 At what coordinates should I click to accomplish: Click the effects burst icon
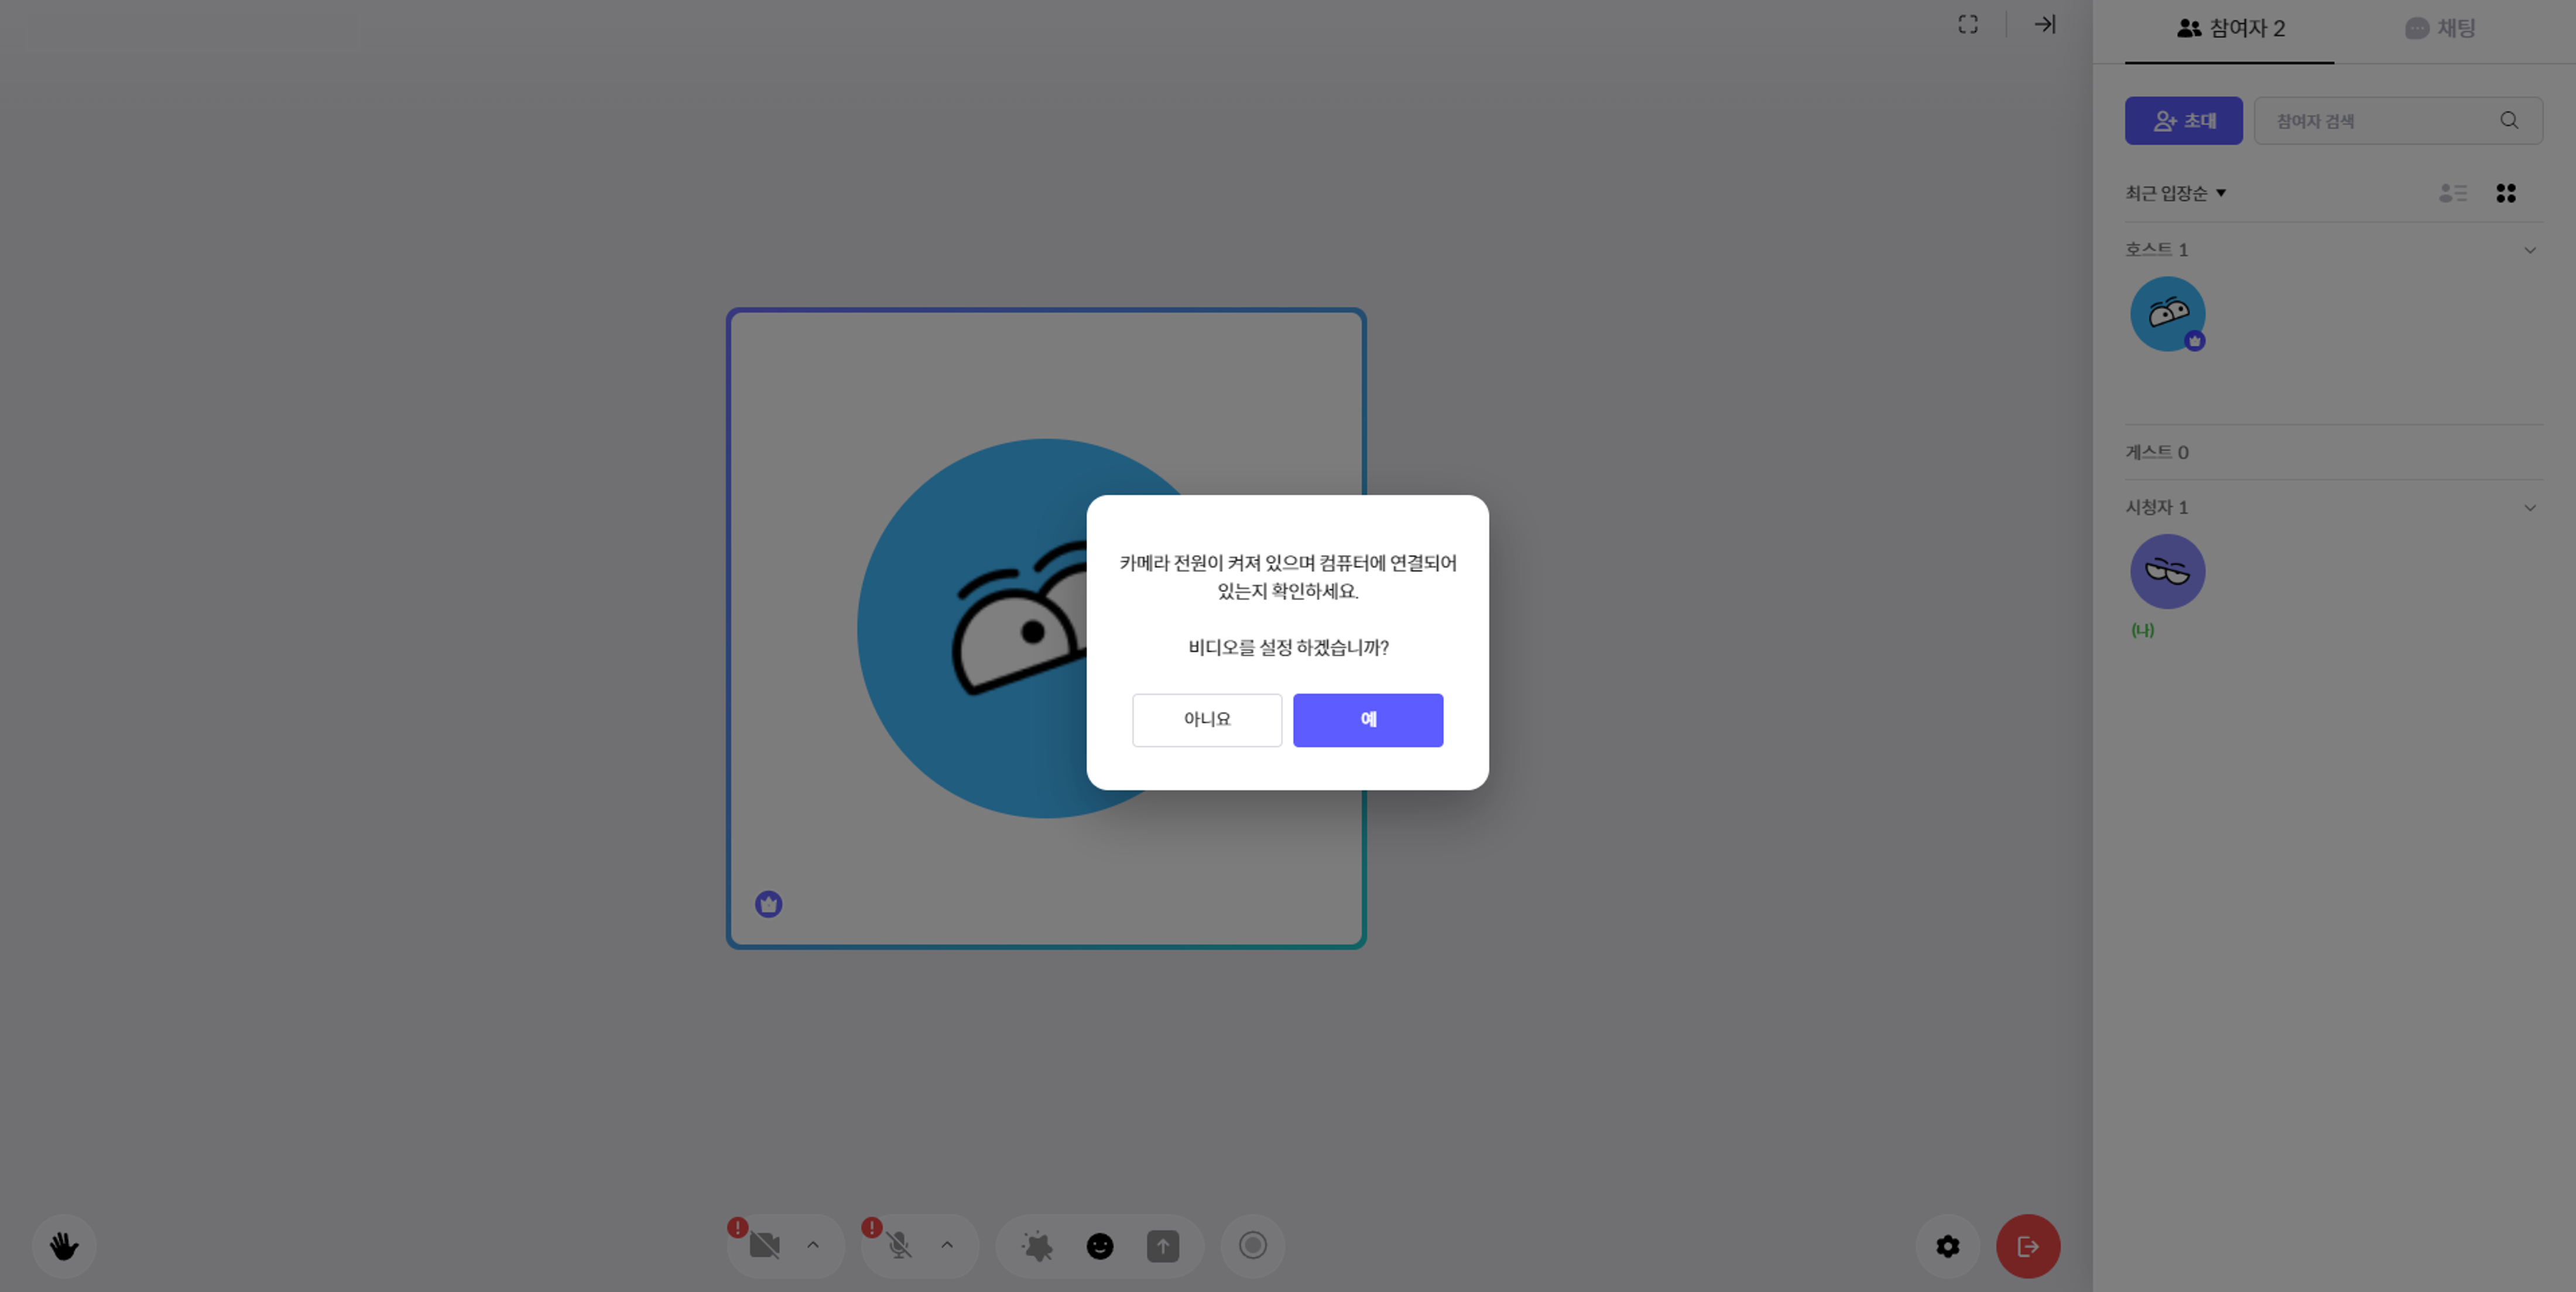(1037, 1246)
